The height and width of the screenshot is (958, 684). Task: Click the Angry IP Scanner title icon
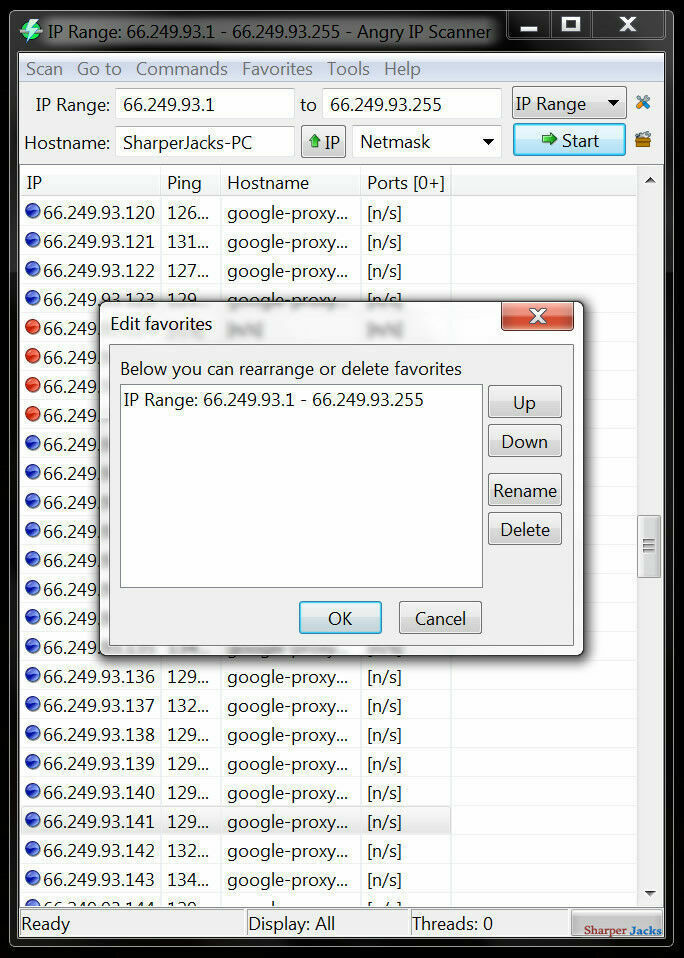pyautogui.click(x=31, y=31)
